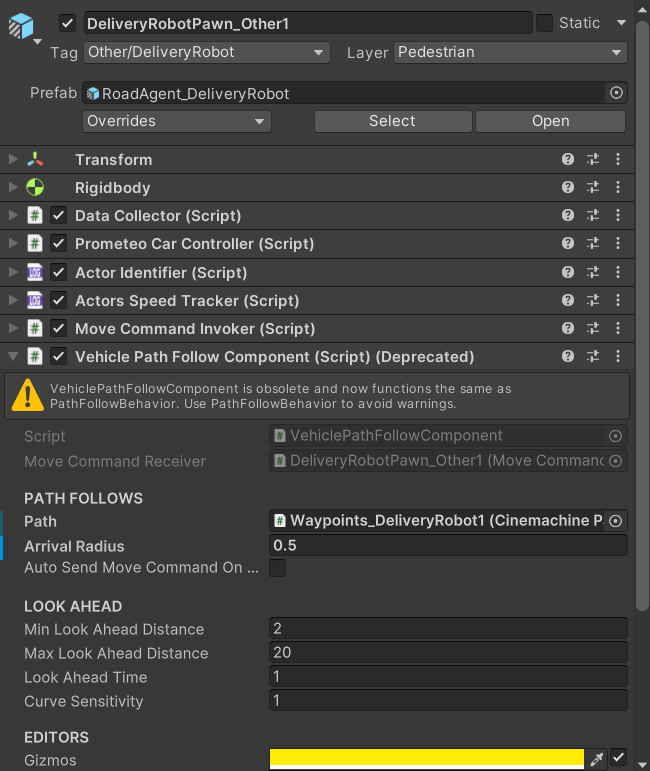Open Transform preset selector icon
This screenshot has height=771, width=650.
(593, 159)
